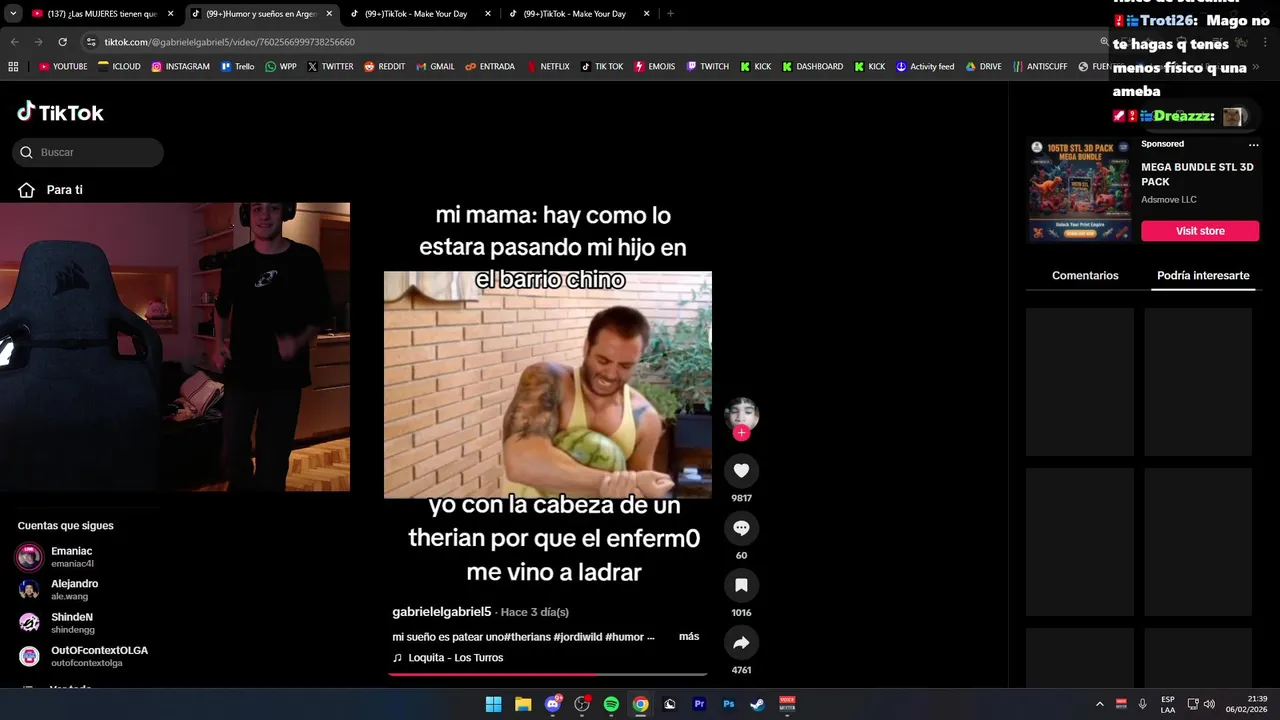1280x720 pixels.
Task: Like the video with the heart icon
Action: [x=741, y=470]
